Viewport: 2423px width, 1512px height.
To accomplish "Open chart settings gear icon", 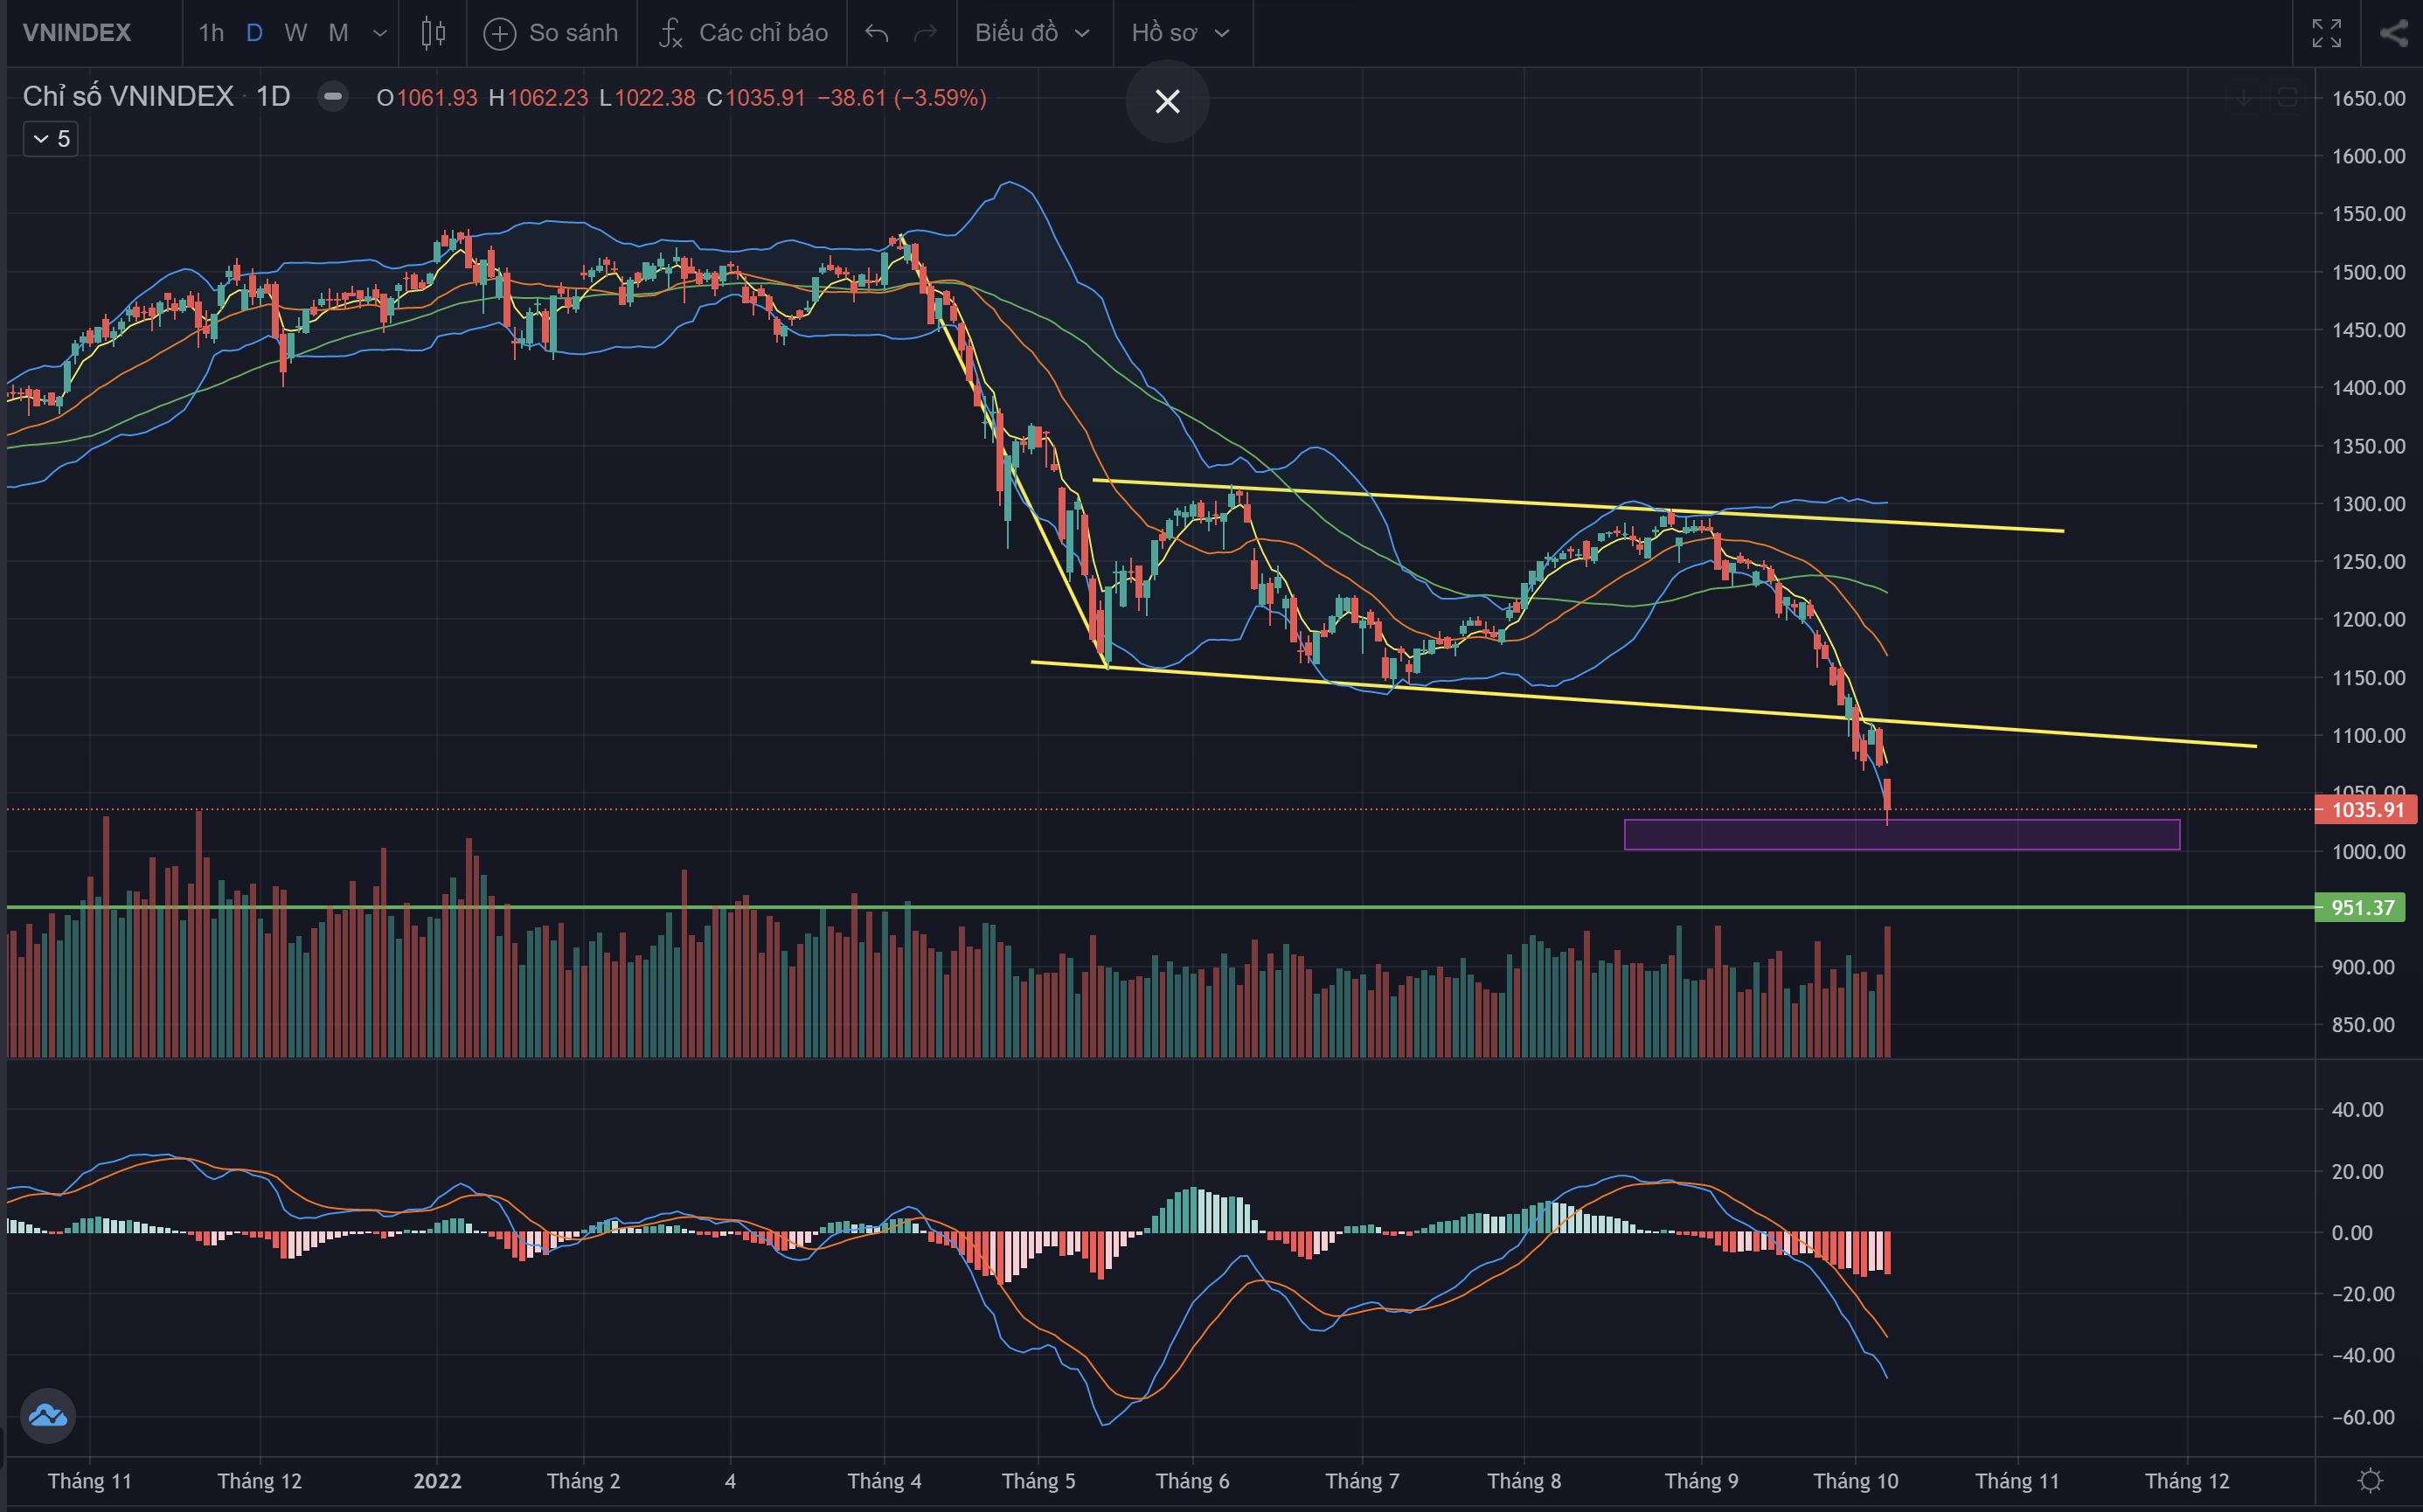I will tap(2370, 1480).
